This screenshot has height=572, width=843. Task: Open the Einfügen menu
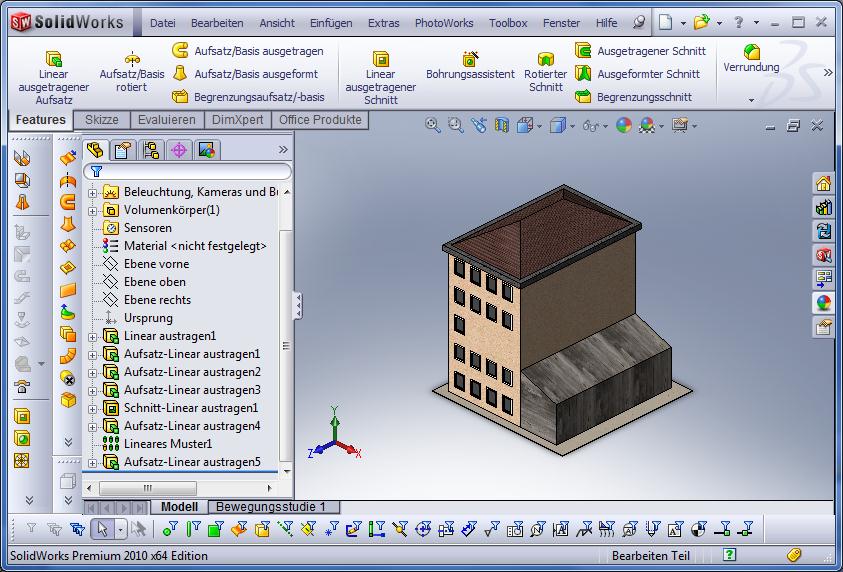tap(330, 23)
